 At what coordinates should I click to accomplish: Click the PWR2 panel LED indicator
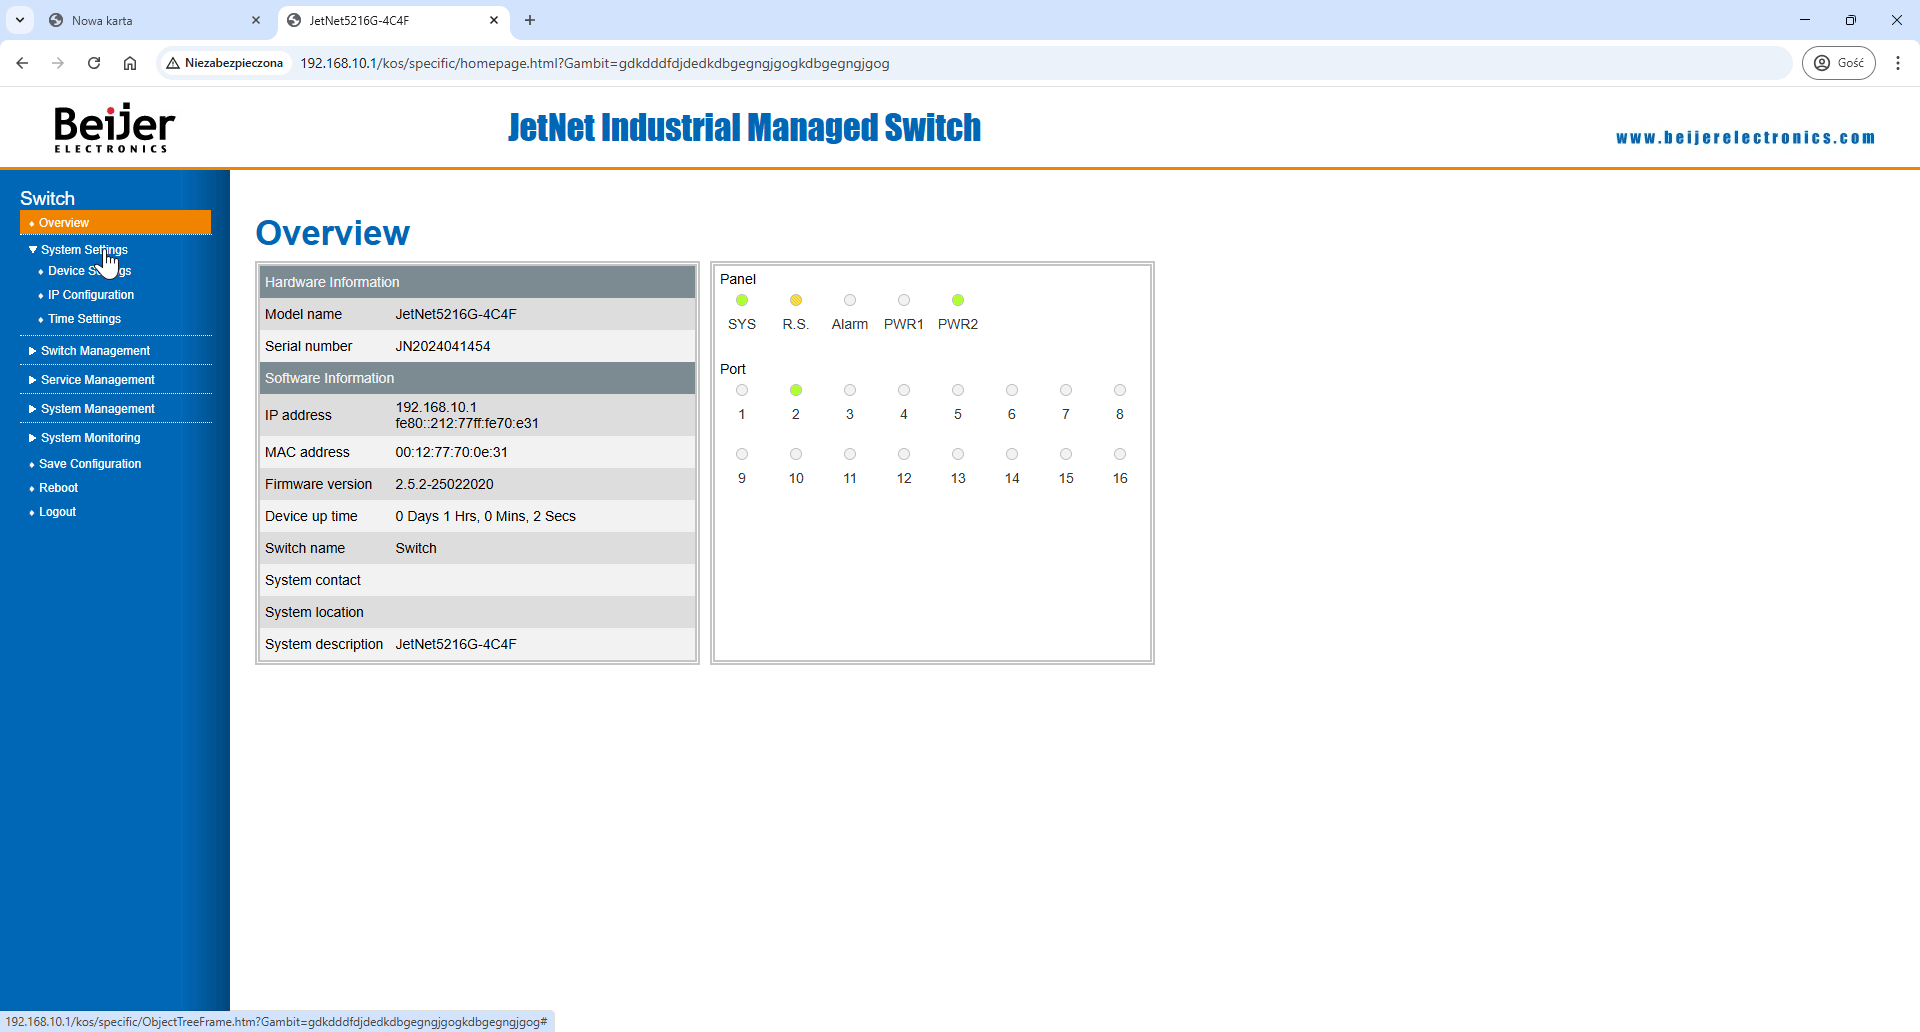pos(958,300)
